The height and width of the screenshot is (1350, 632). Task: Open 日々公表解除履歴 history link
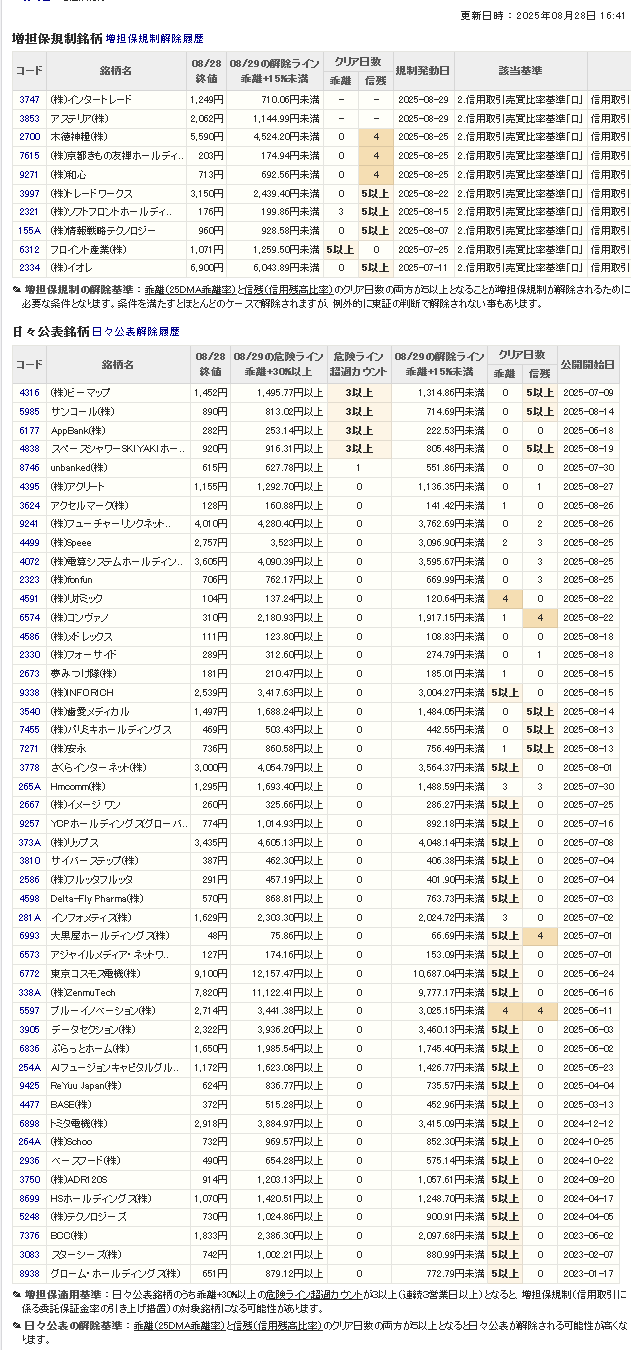pos(136,331)
